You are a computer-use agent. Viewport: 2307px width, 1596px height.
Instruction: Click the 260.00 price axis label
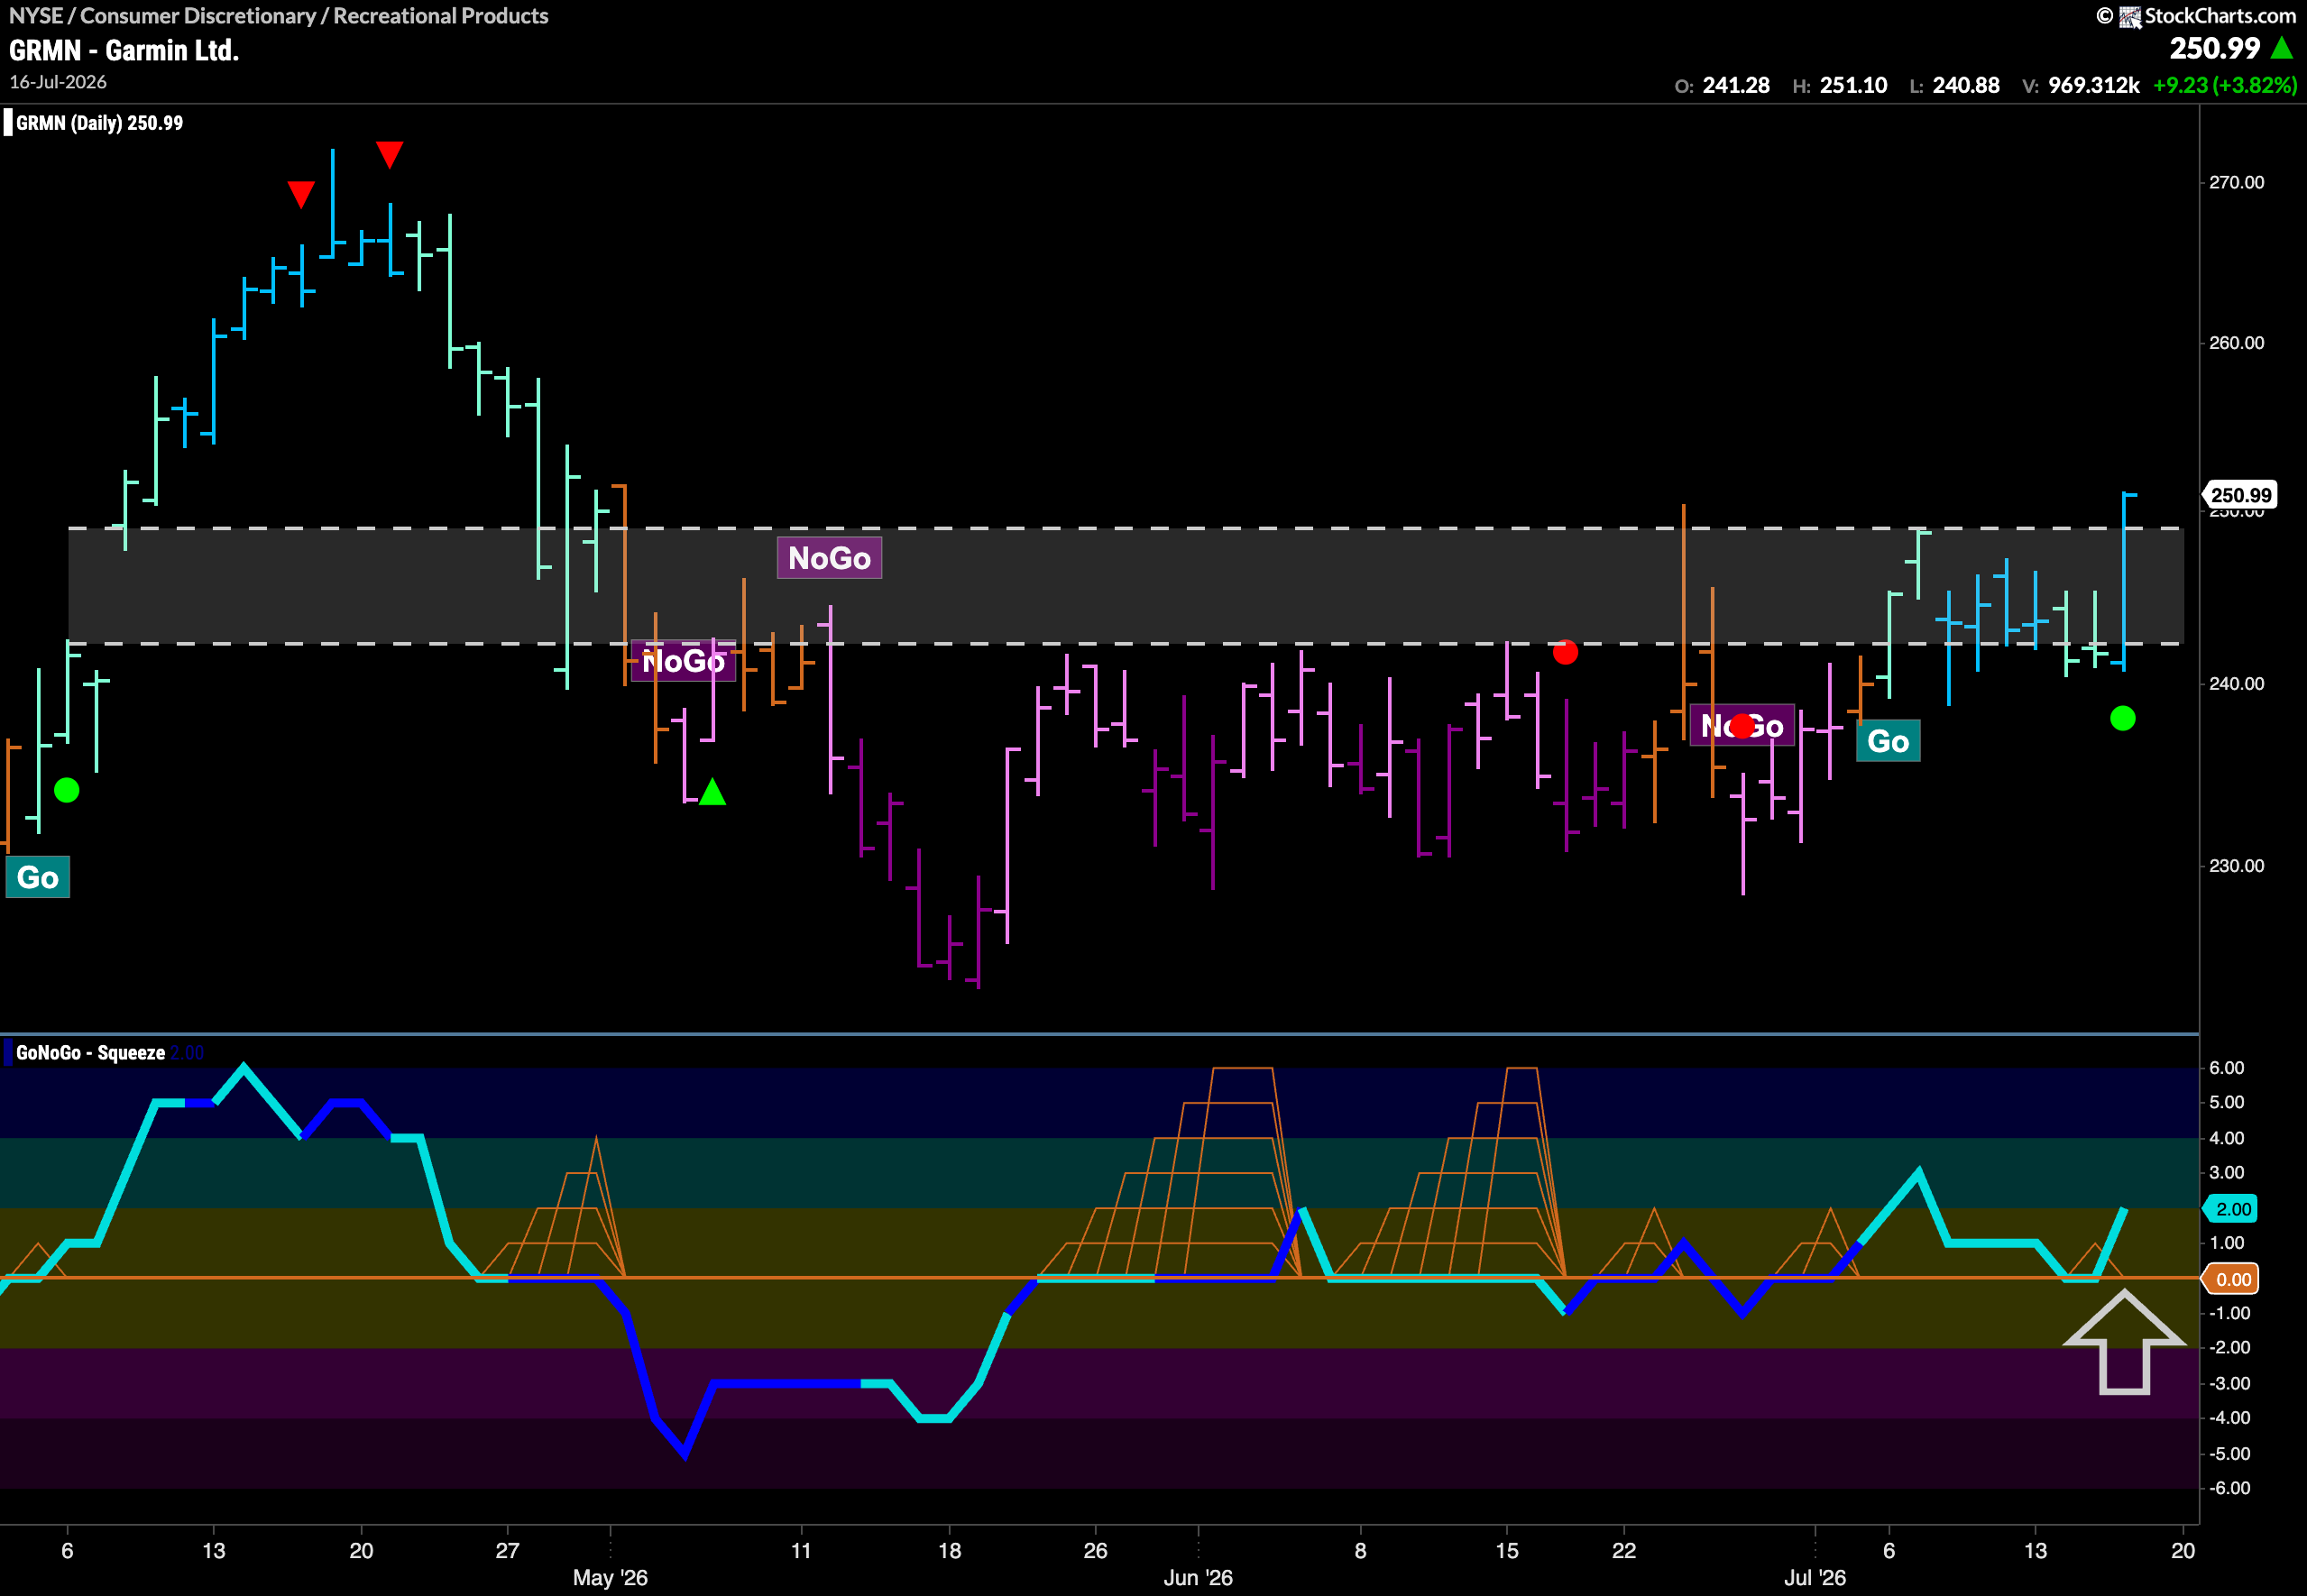coord(2236,342)
